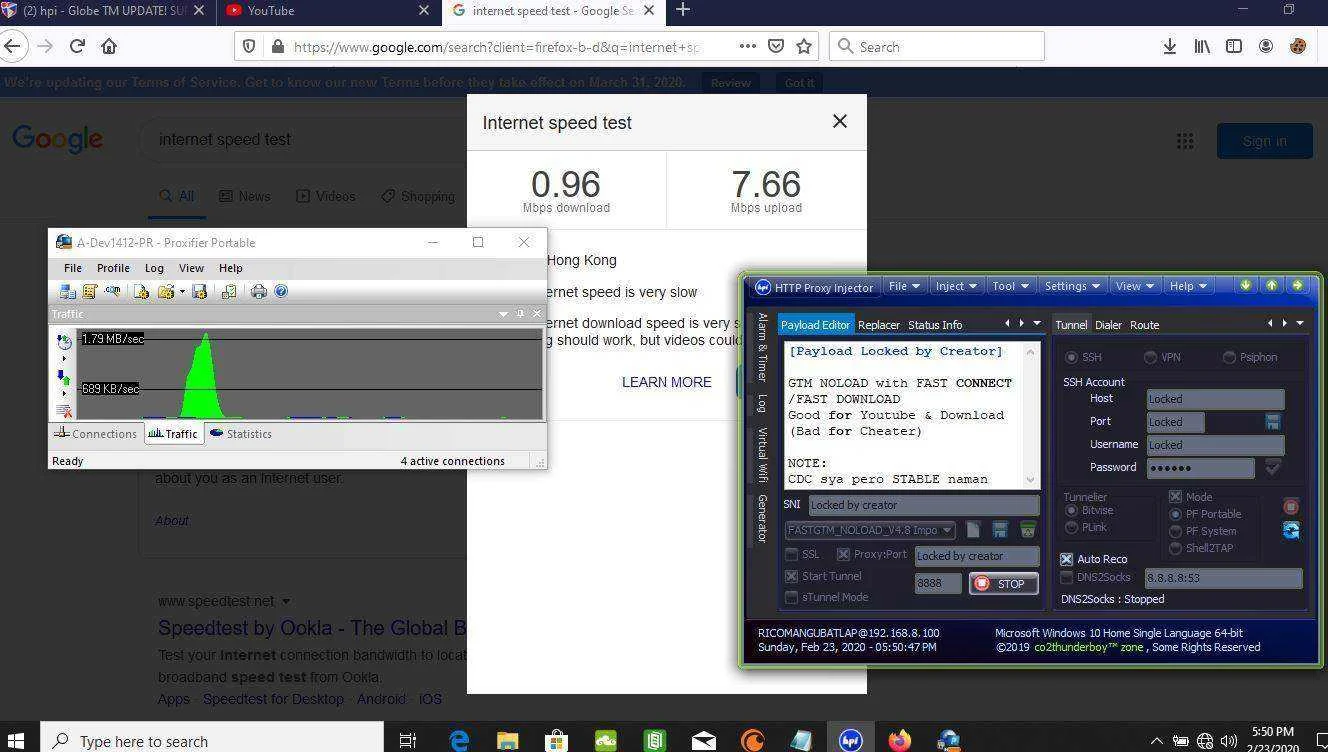Click the Review terms button
The height and width of the screenshot is (752, 1328).
(730, 83)
